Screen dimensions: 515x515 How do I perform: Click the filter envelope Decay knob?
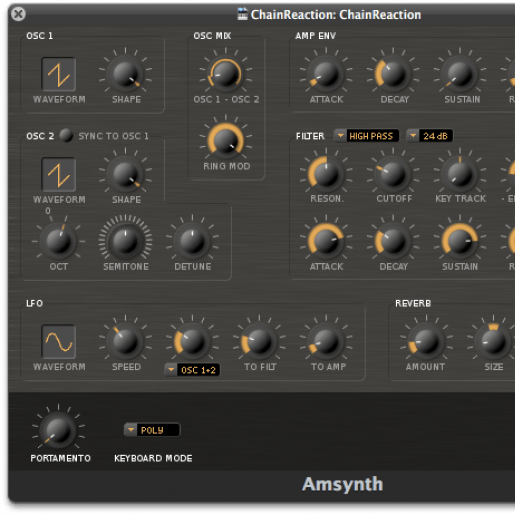point(393,241)
